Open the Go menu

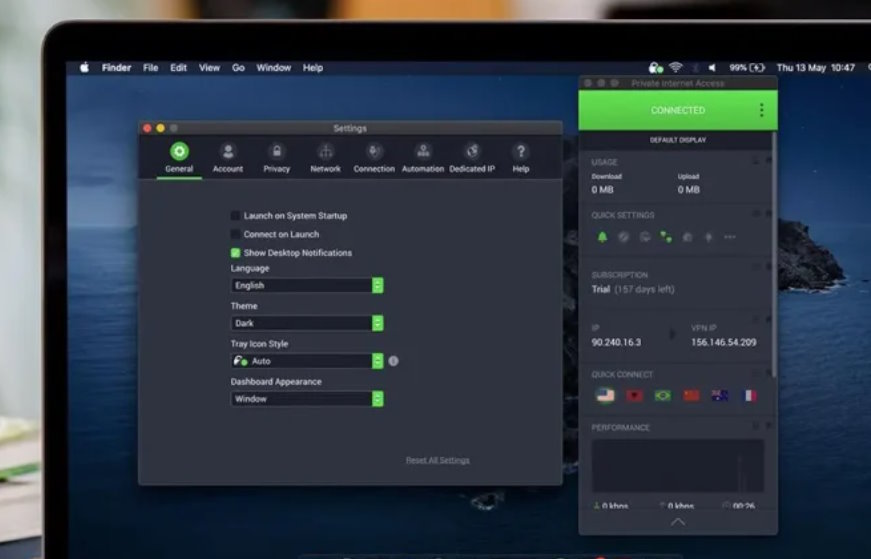(x=238, y=68)
